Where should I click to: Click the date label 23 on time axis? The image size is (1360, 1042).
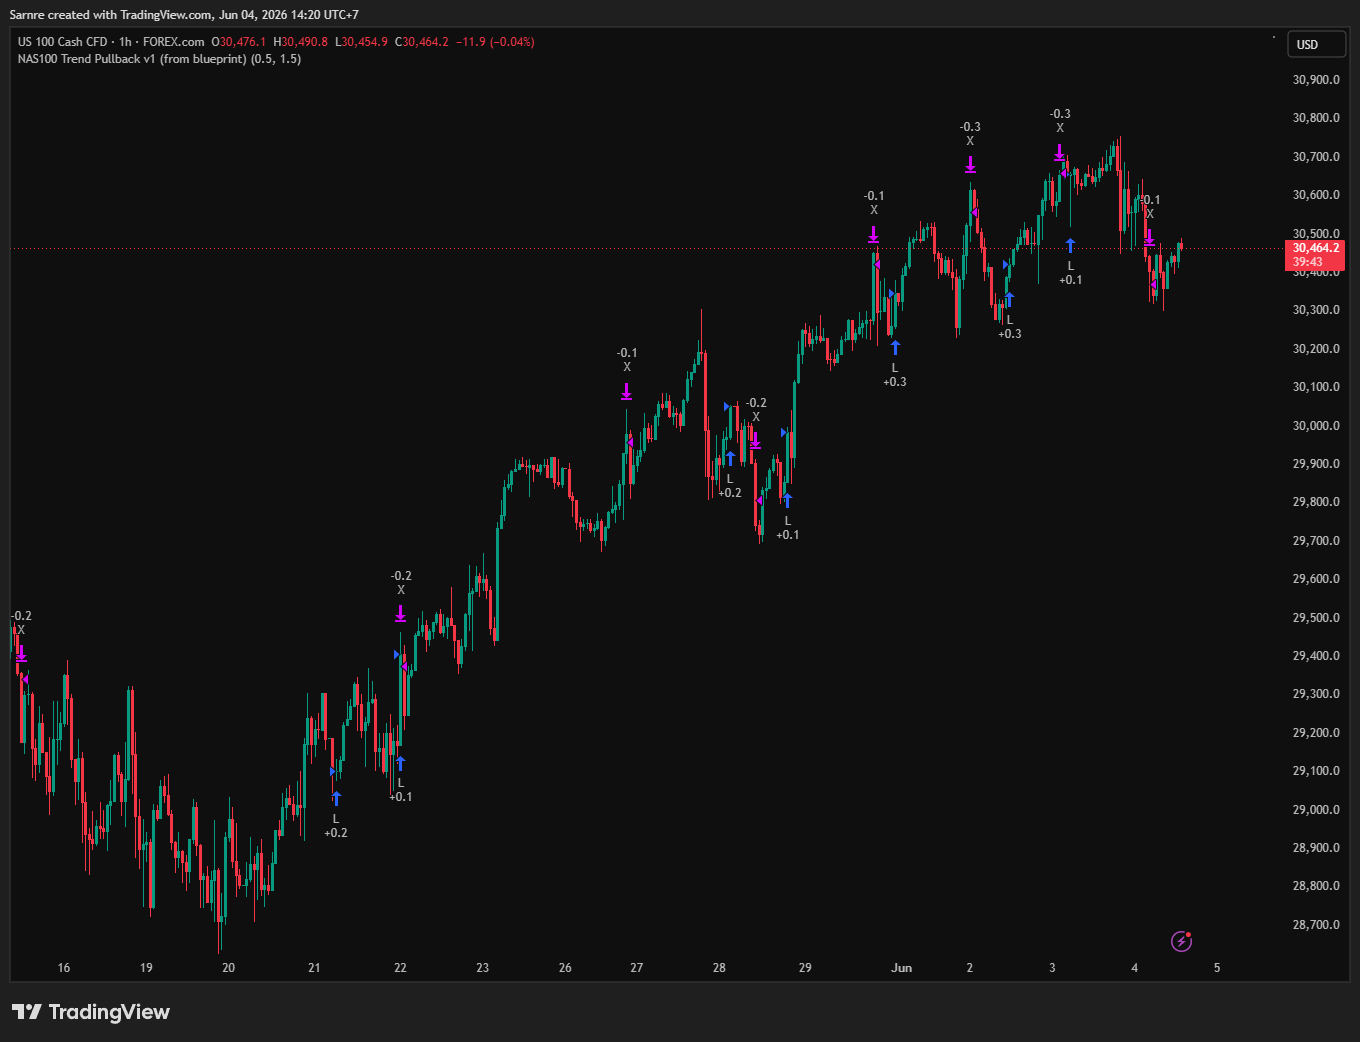[x=483, y=968]
